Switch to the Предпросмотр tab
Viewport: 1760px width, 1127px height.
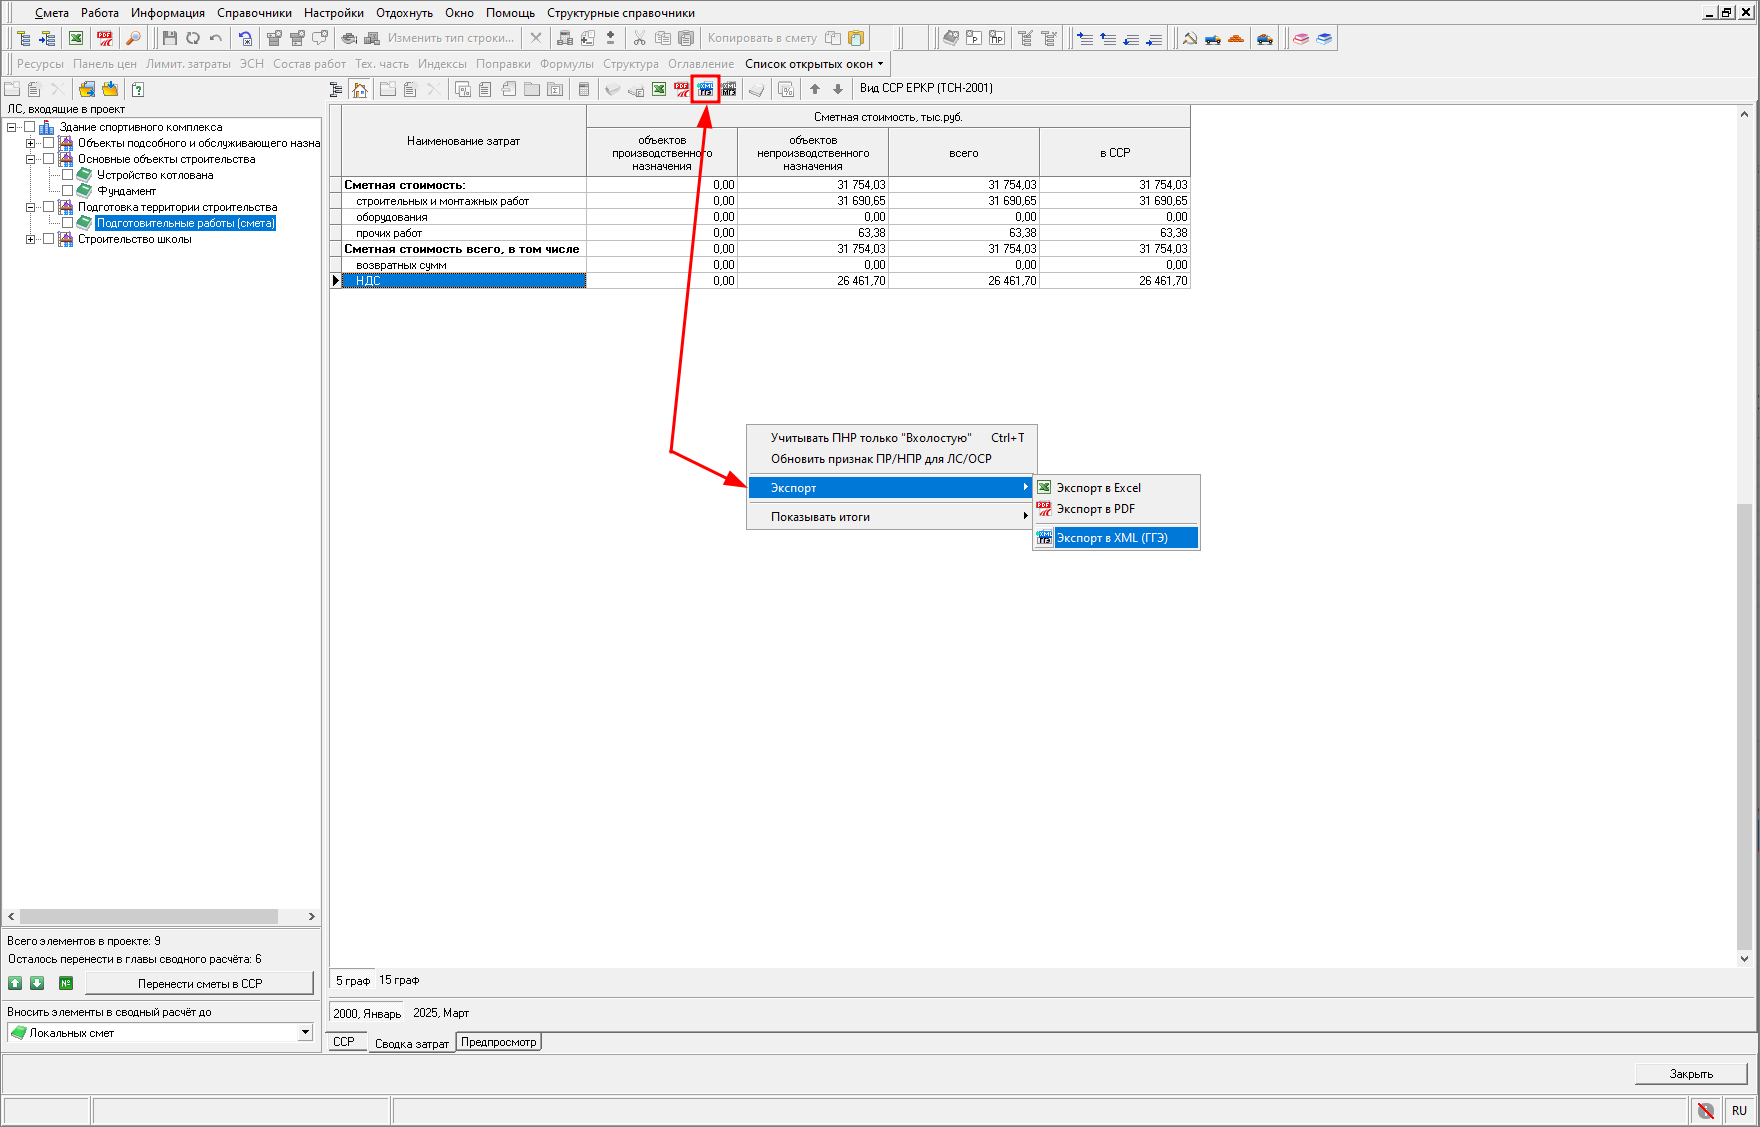coord(498,1042)
